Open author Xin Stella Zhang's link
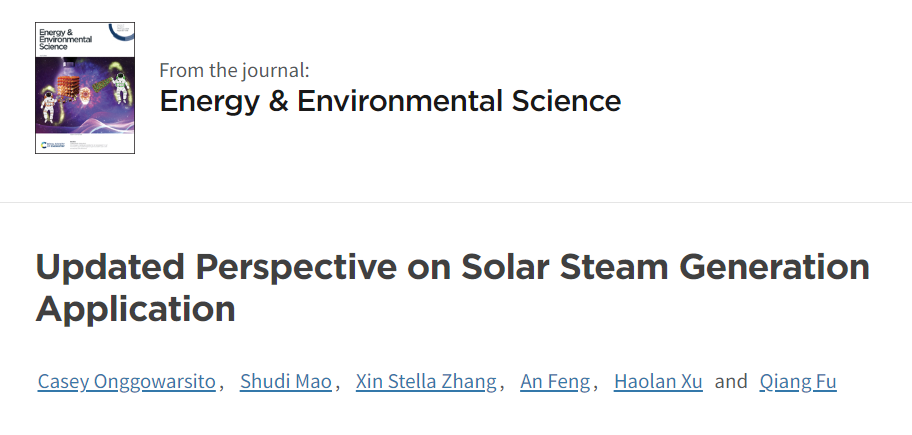912x435 pixels. pyautogui.click(x=426, y=381)
